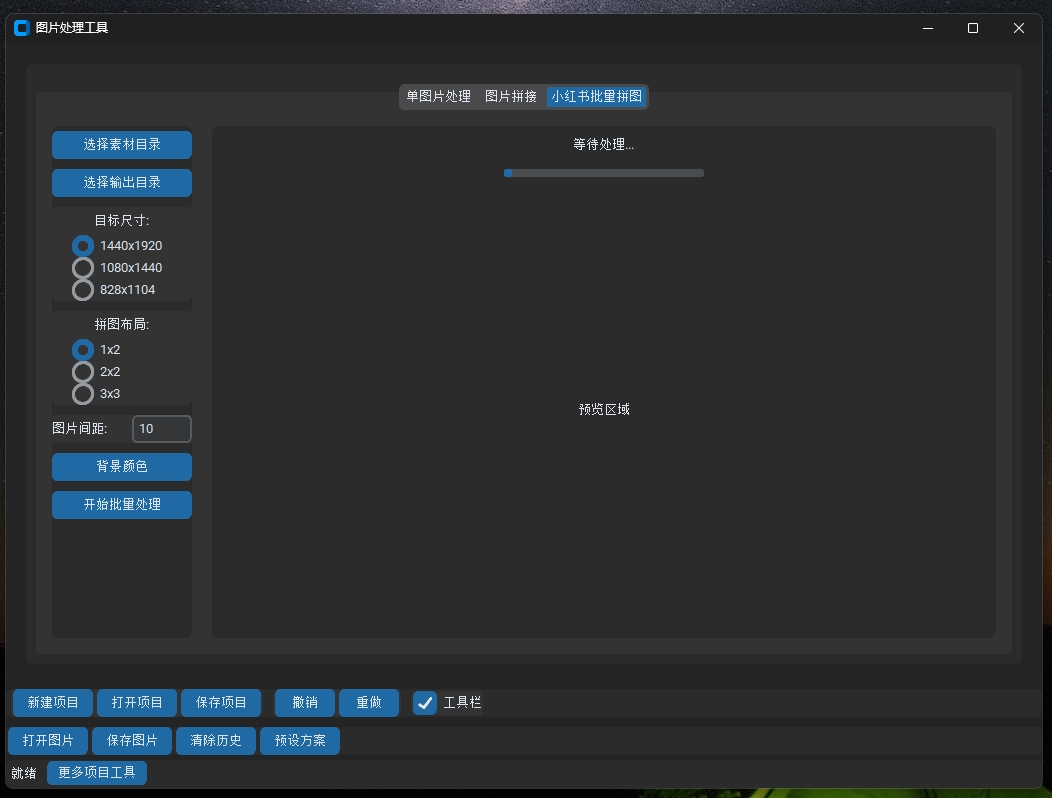Viewport: 1052px width, 798px height.
Task: Click the 等待处理... status label
Action: click(x=604, y=144)
